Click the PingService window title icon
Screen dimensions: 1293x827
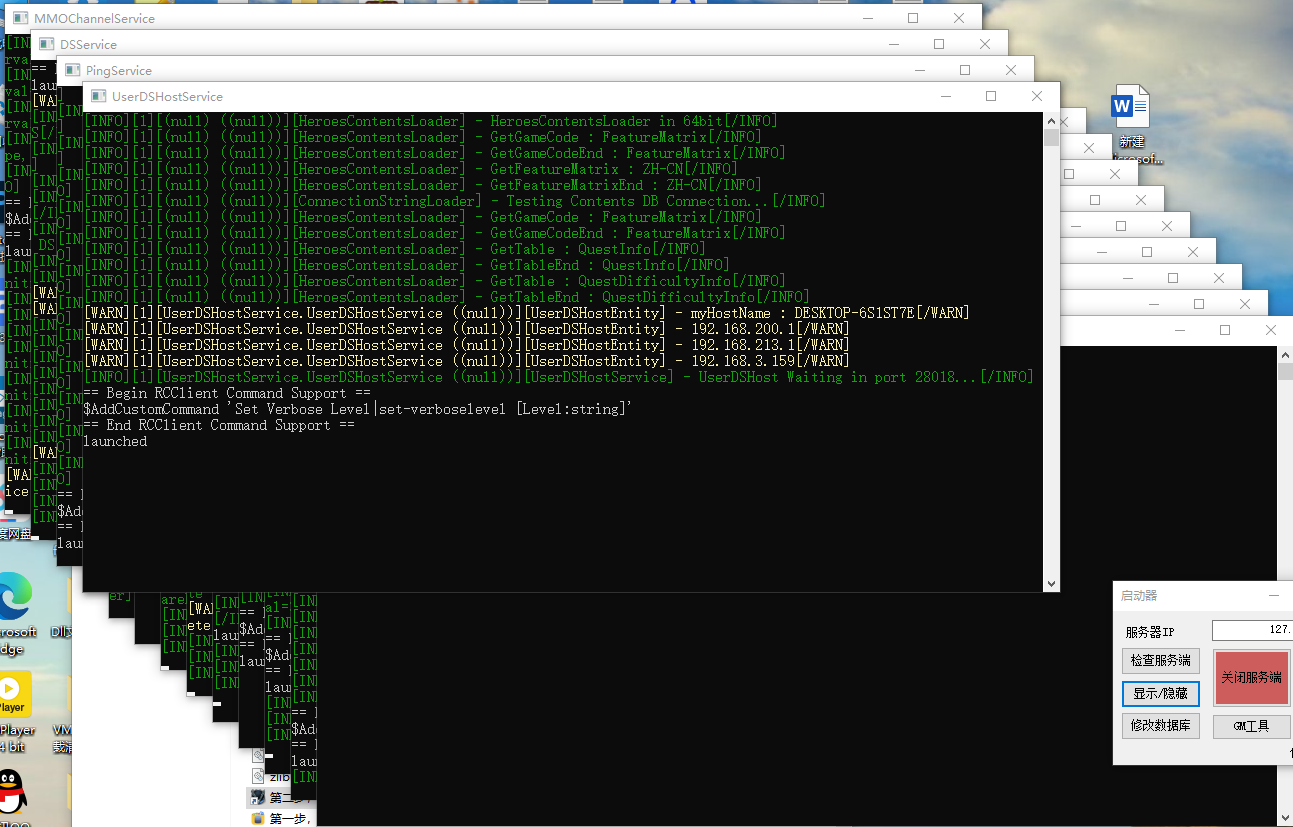click(x=72, y=71)
